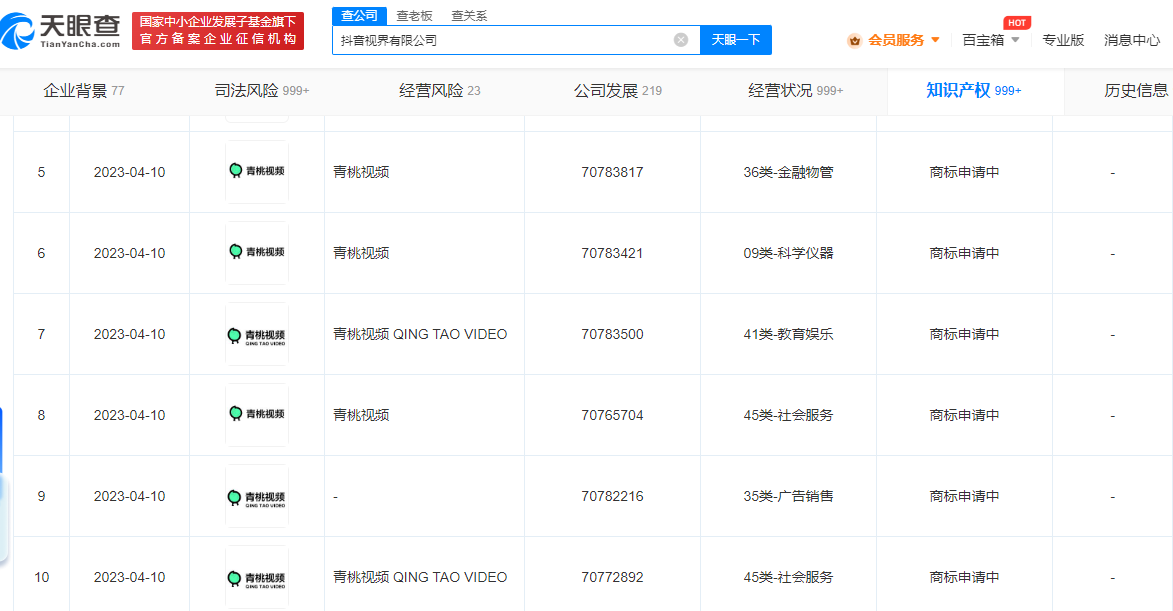
Task: Click 45类-社会服务 in row 8
Action: point(788,415)
